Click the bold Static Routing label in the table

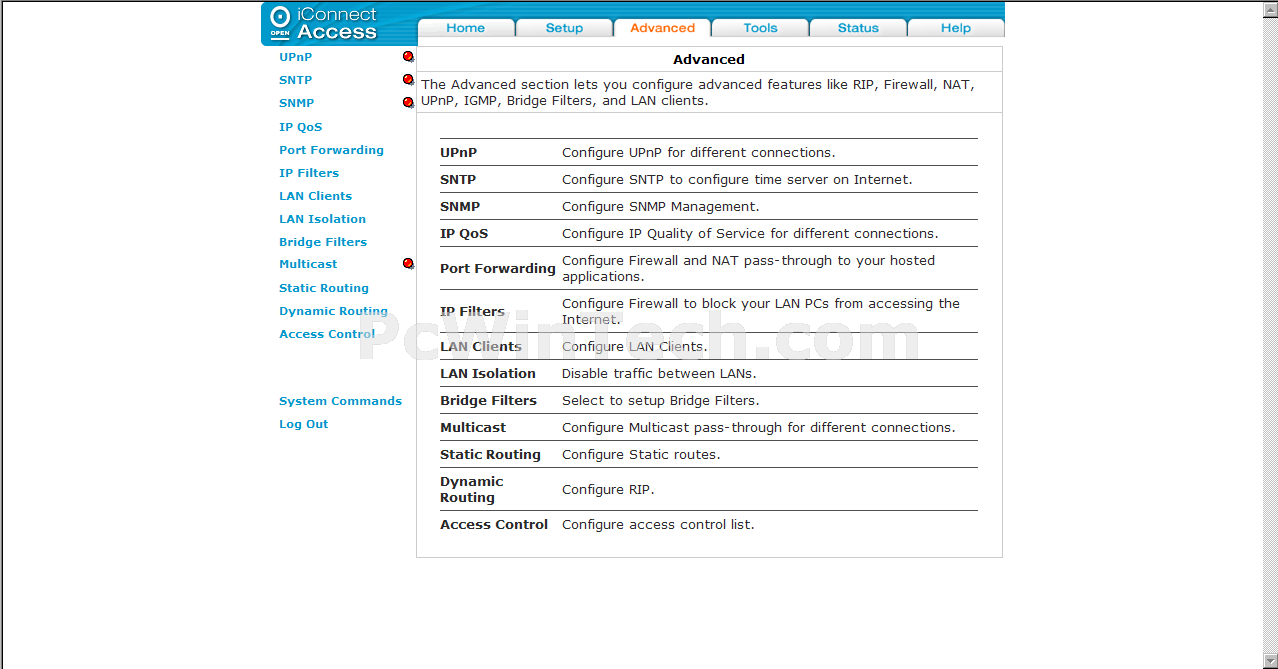tap(491, 455)
